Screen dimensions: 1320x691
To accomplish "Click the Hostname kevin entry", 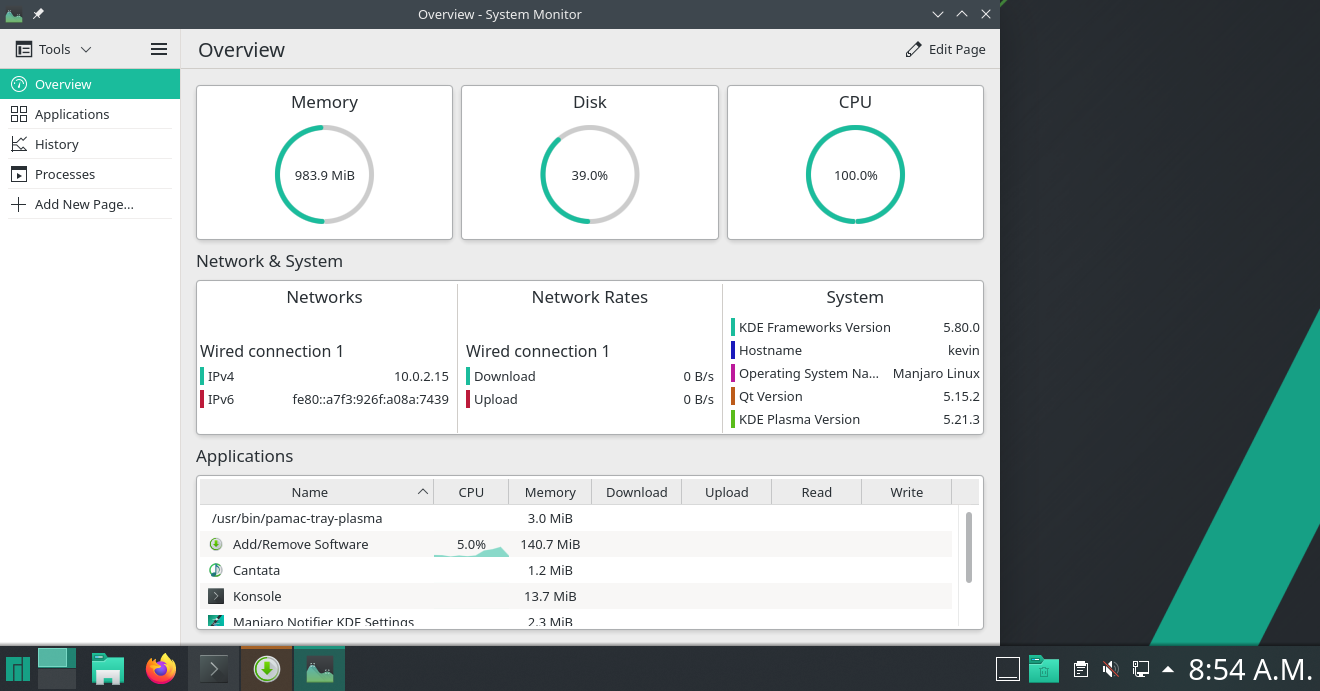I will (x=855, y=350).
